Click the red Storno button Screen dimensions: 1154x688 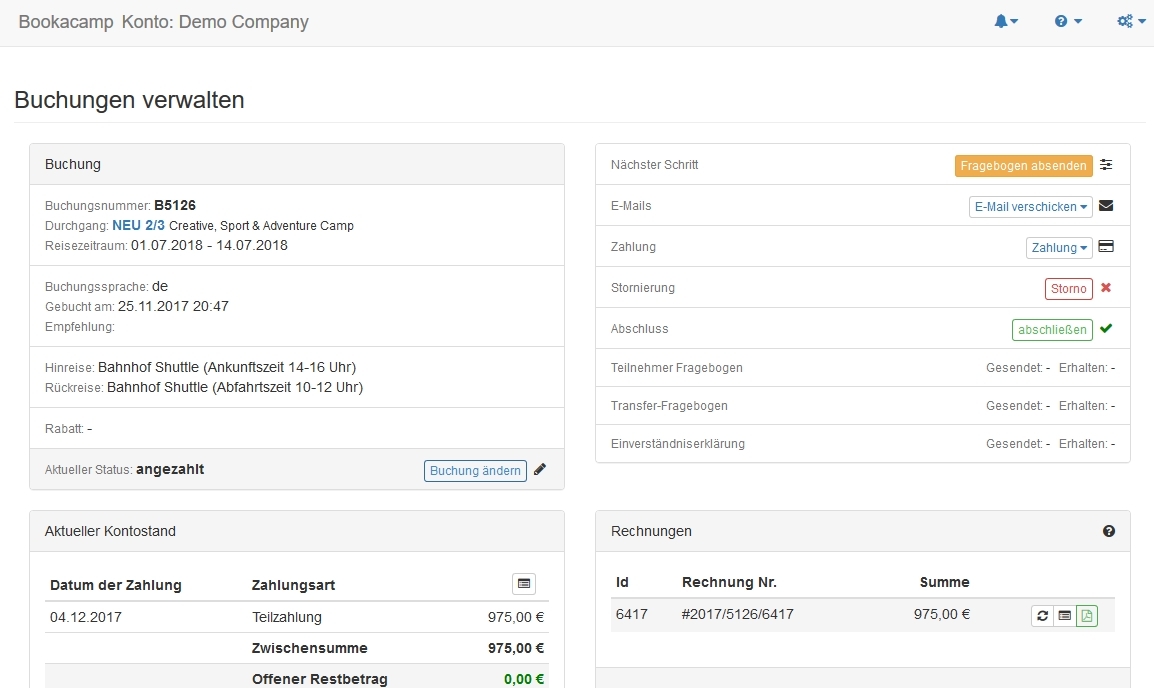(x=1068, y=289)
